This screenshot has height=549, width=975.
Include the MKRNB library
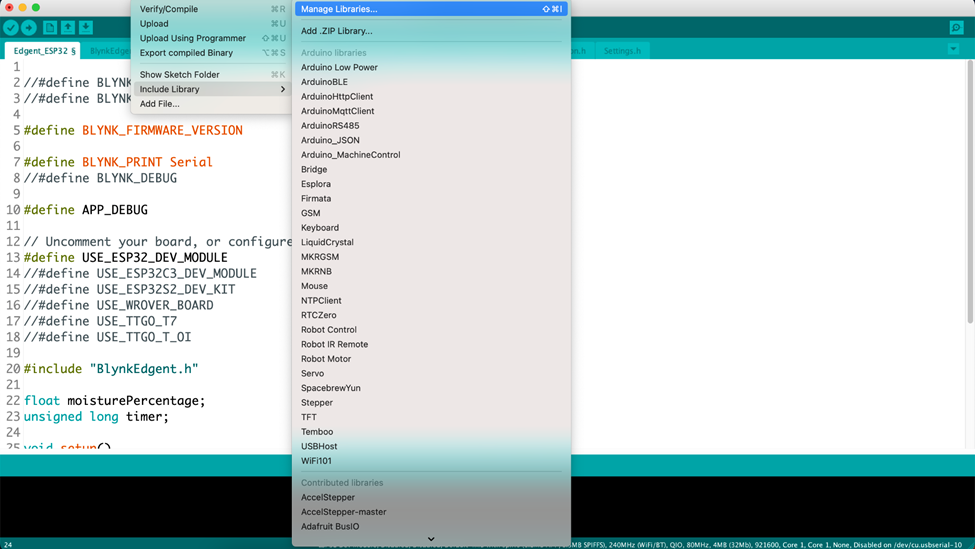point(431,272)
